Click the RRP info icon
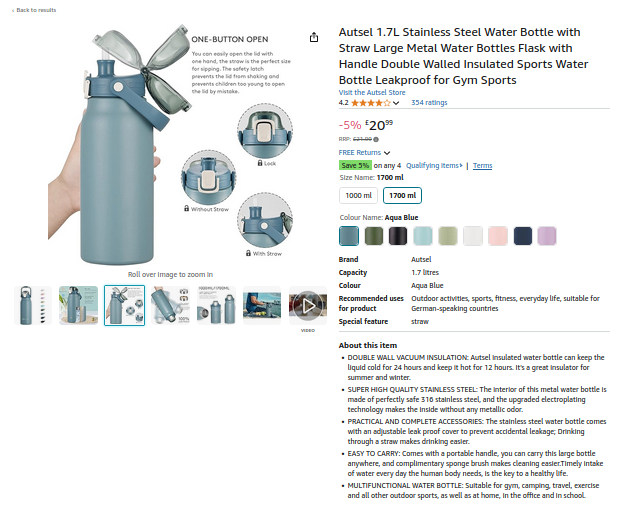The height and width of the screenshot is (507, 620). coord(377,139)
